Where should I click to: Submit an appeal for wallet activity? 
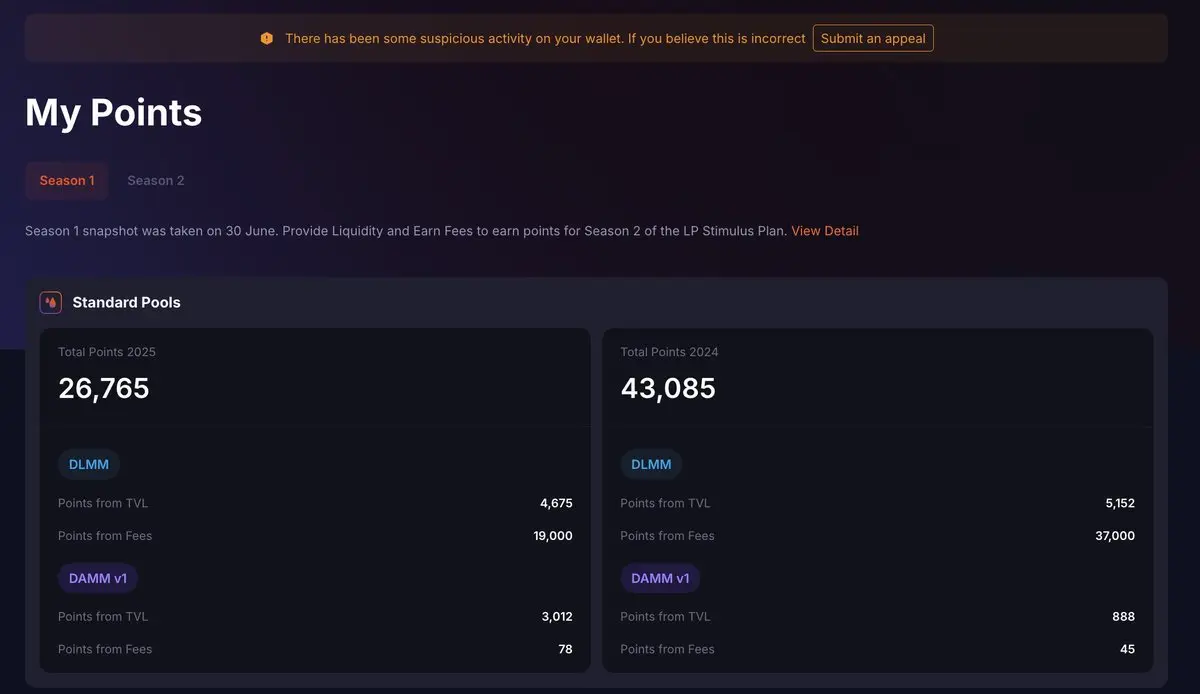(x=873, y=39)
